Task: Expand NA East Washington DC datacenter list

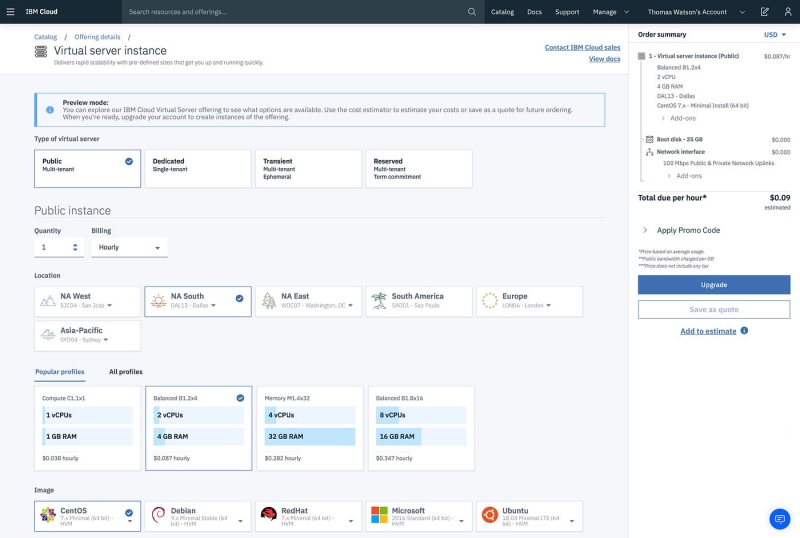Action: click(351, 306)
